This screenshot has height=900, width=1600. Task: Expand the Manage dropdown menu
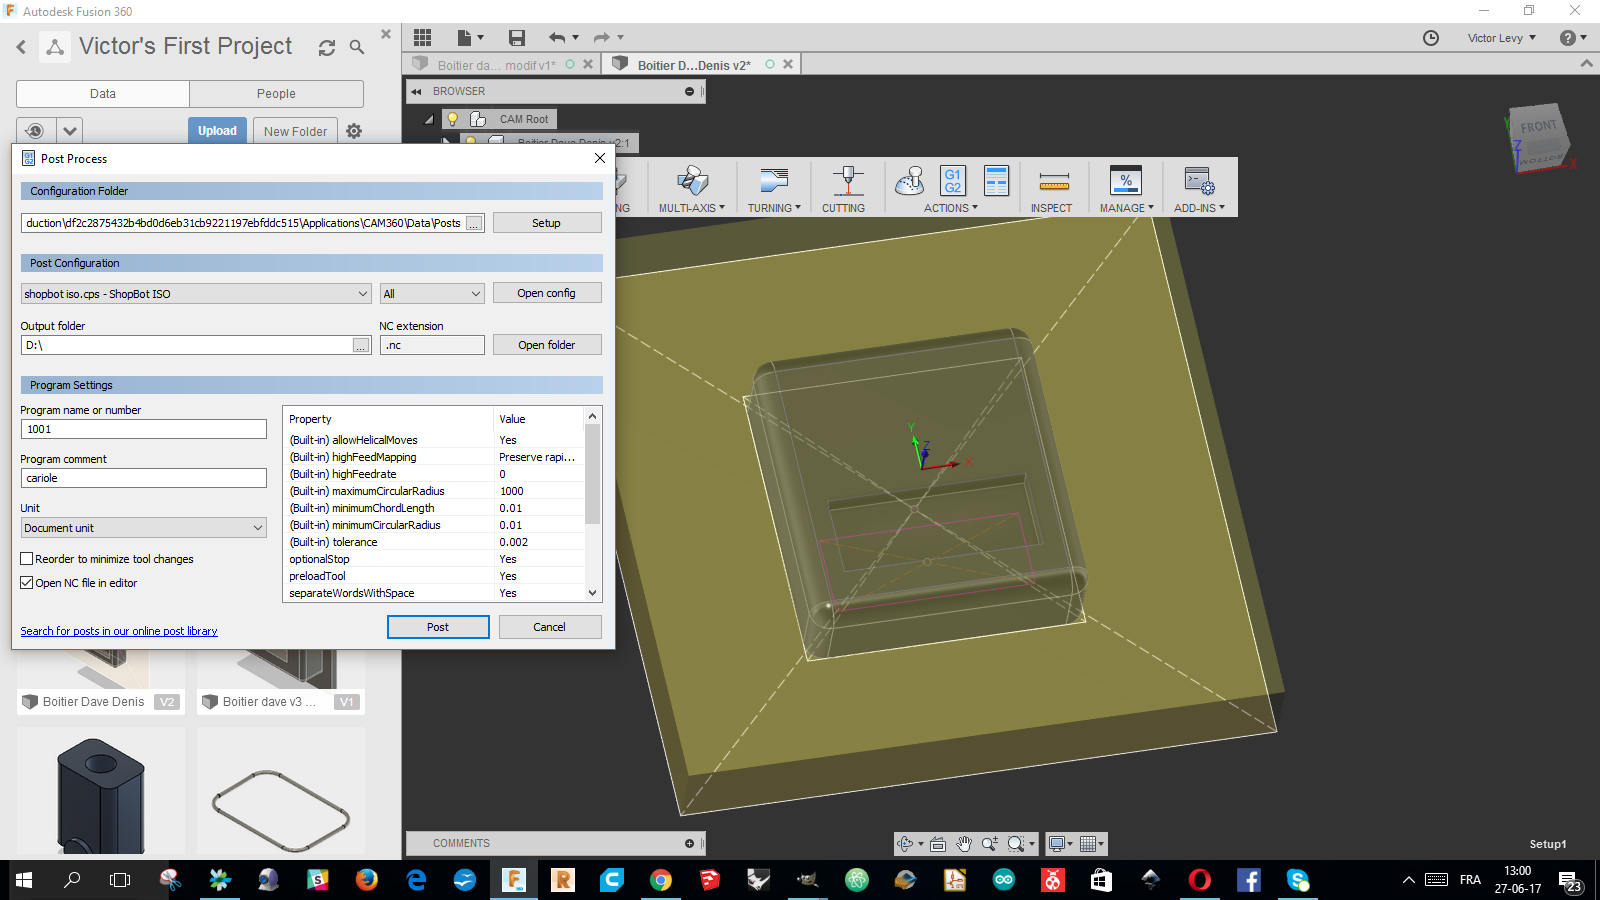coord(1126,208)
